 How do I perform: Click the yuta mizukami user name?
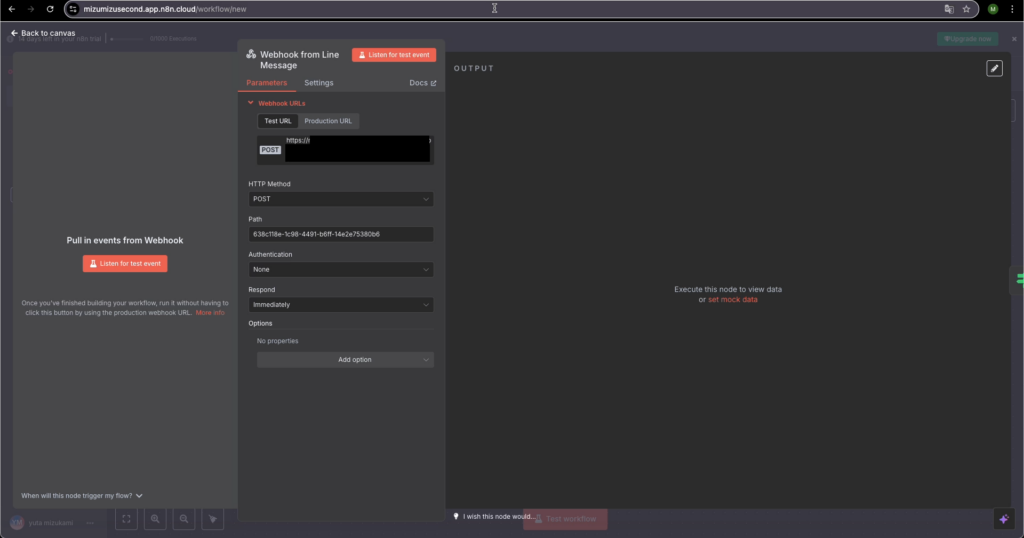point(51,522)
